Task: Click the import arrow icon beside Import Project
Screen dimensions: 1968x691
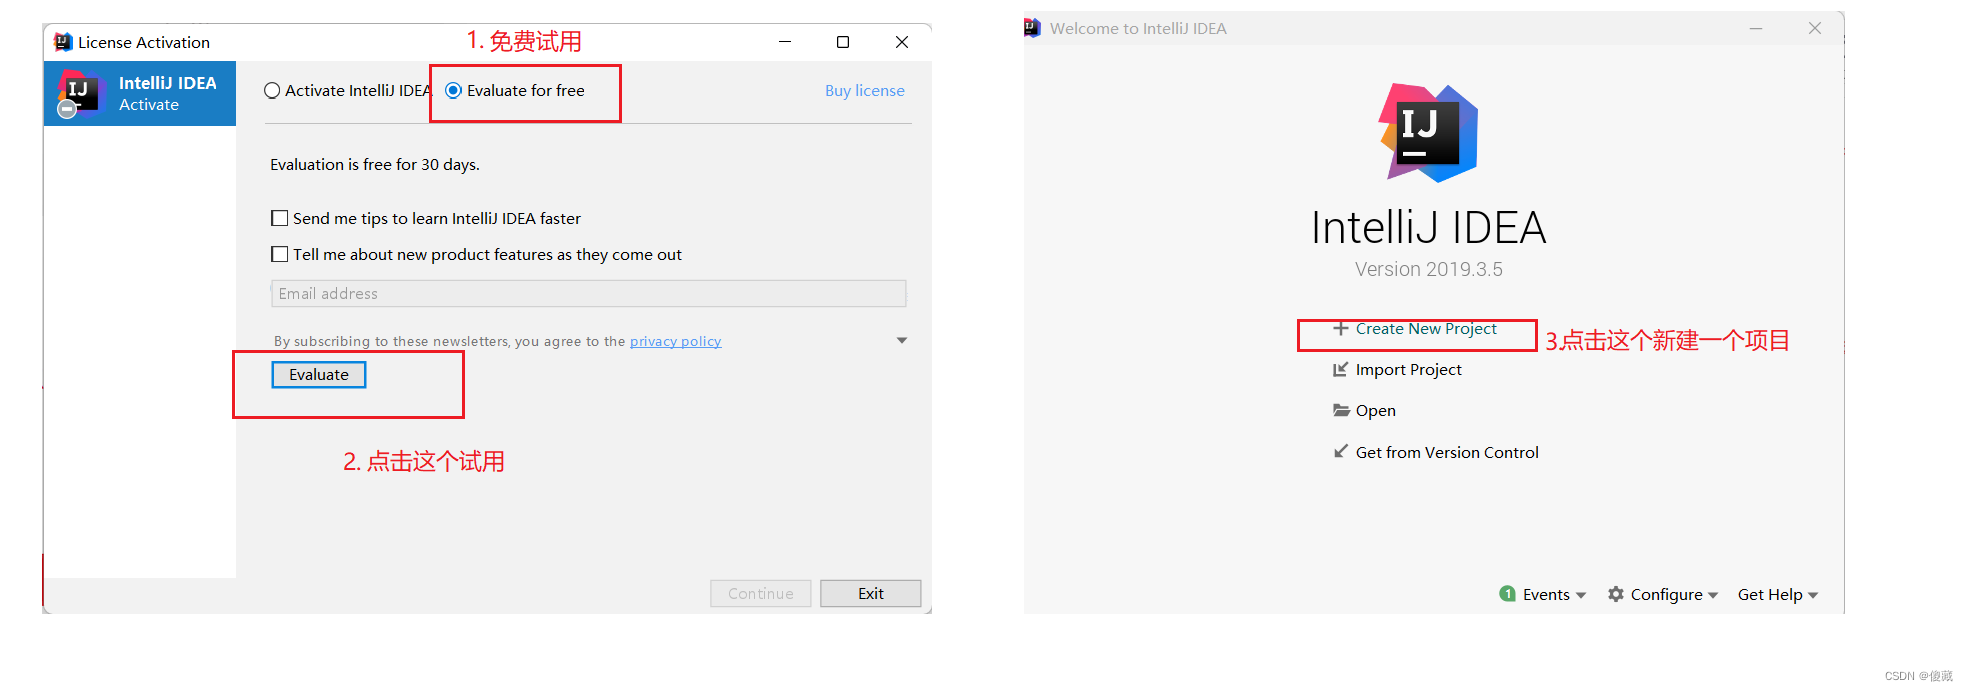Action: (1340, 370)
